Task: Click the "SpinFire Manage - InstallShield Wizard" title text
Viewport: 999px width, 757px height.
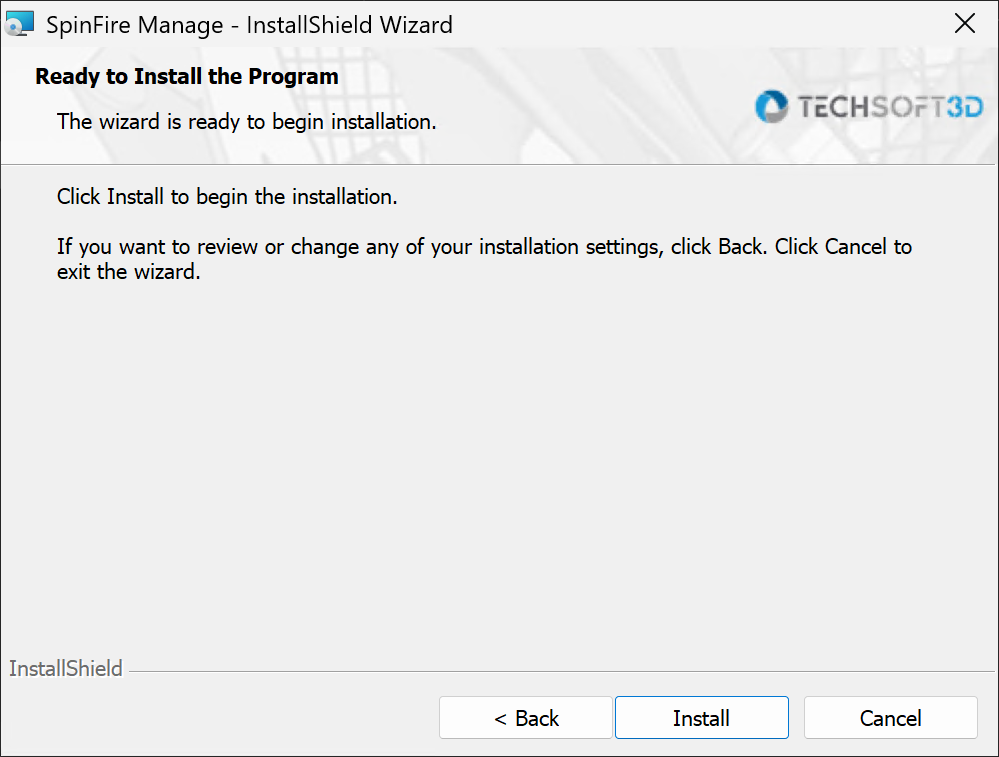Action: coord(249,25)
